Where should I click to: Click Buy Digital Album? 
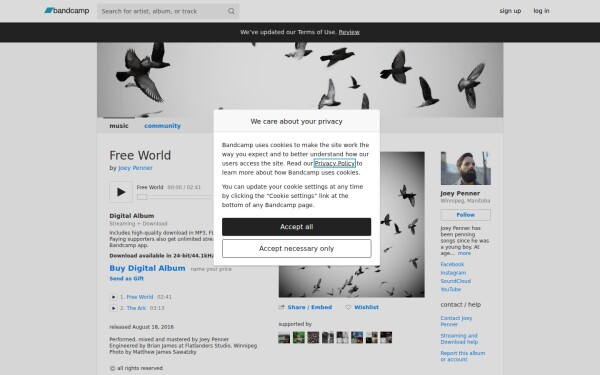147,268
